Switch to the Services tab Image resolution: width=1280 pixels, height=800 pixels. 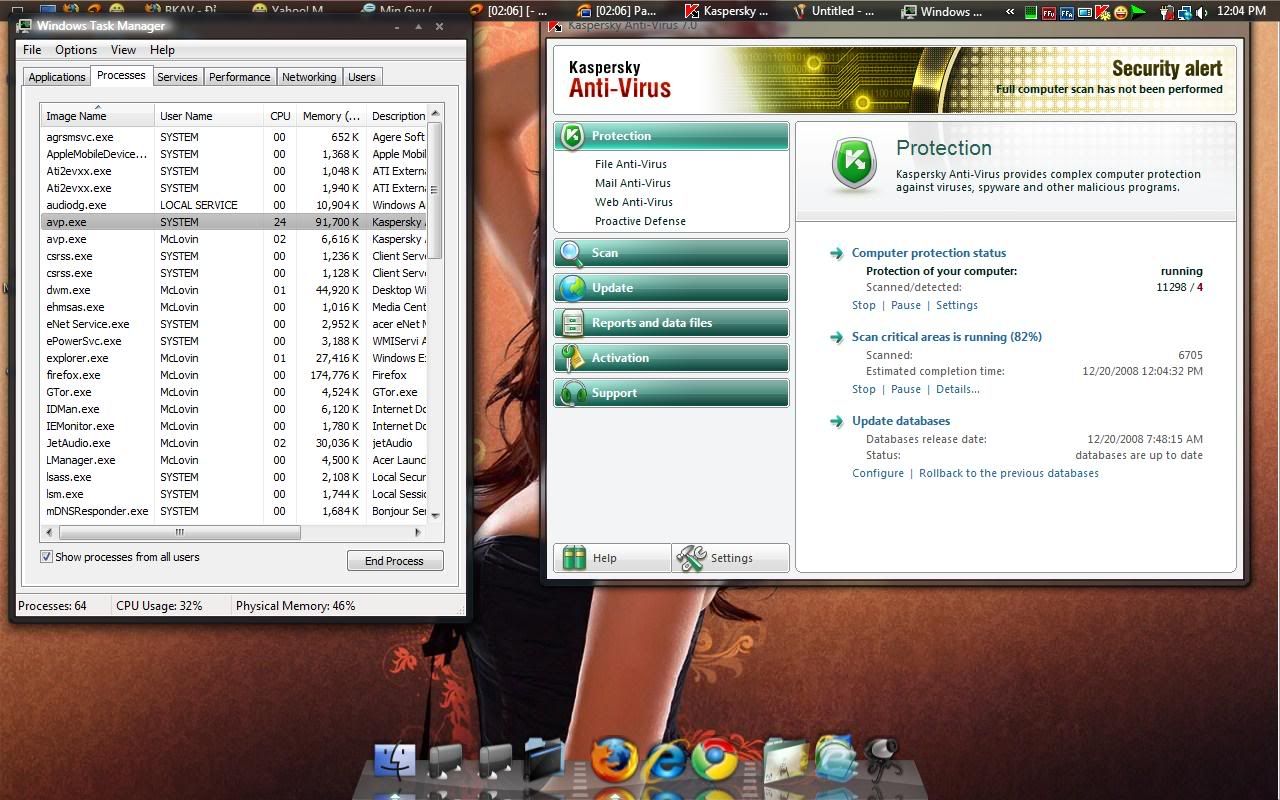click(x=177, y=77)
